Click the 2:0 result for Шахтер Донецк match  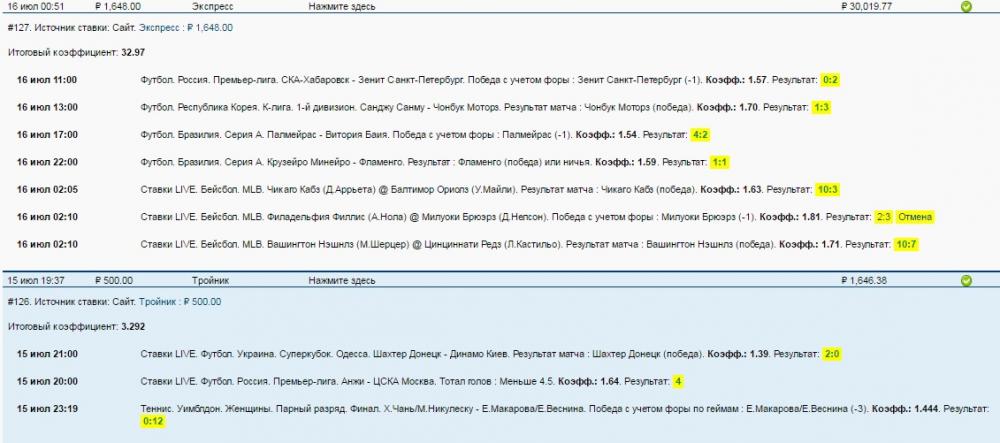coord(832,354)
